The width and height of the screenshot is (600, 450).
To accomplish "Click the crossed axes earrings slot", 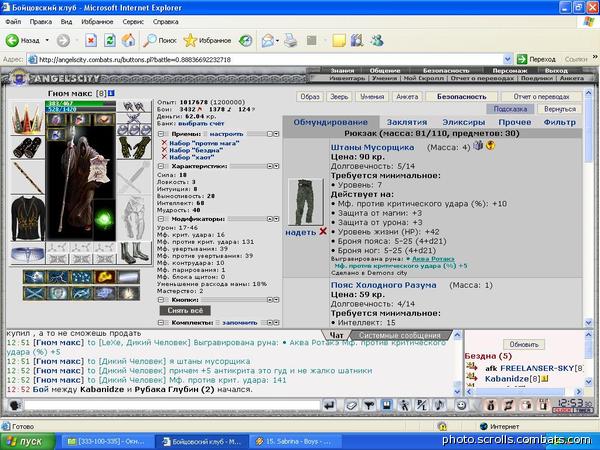I will 134,107.
